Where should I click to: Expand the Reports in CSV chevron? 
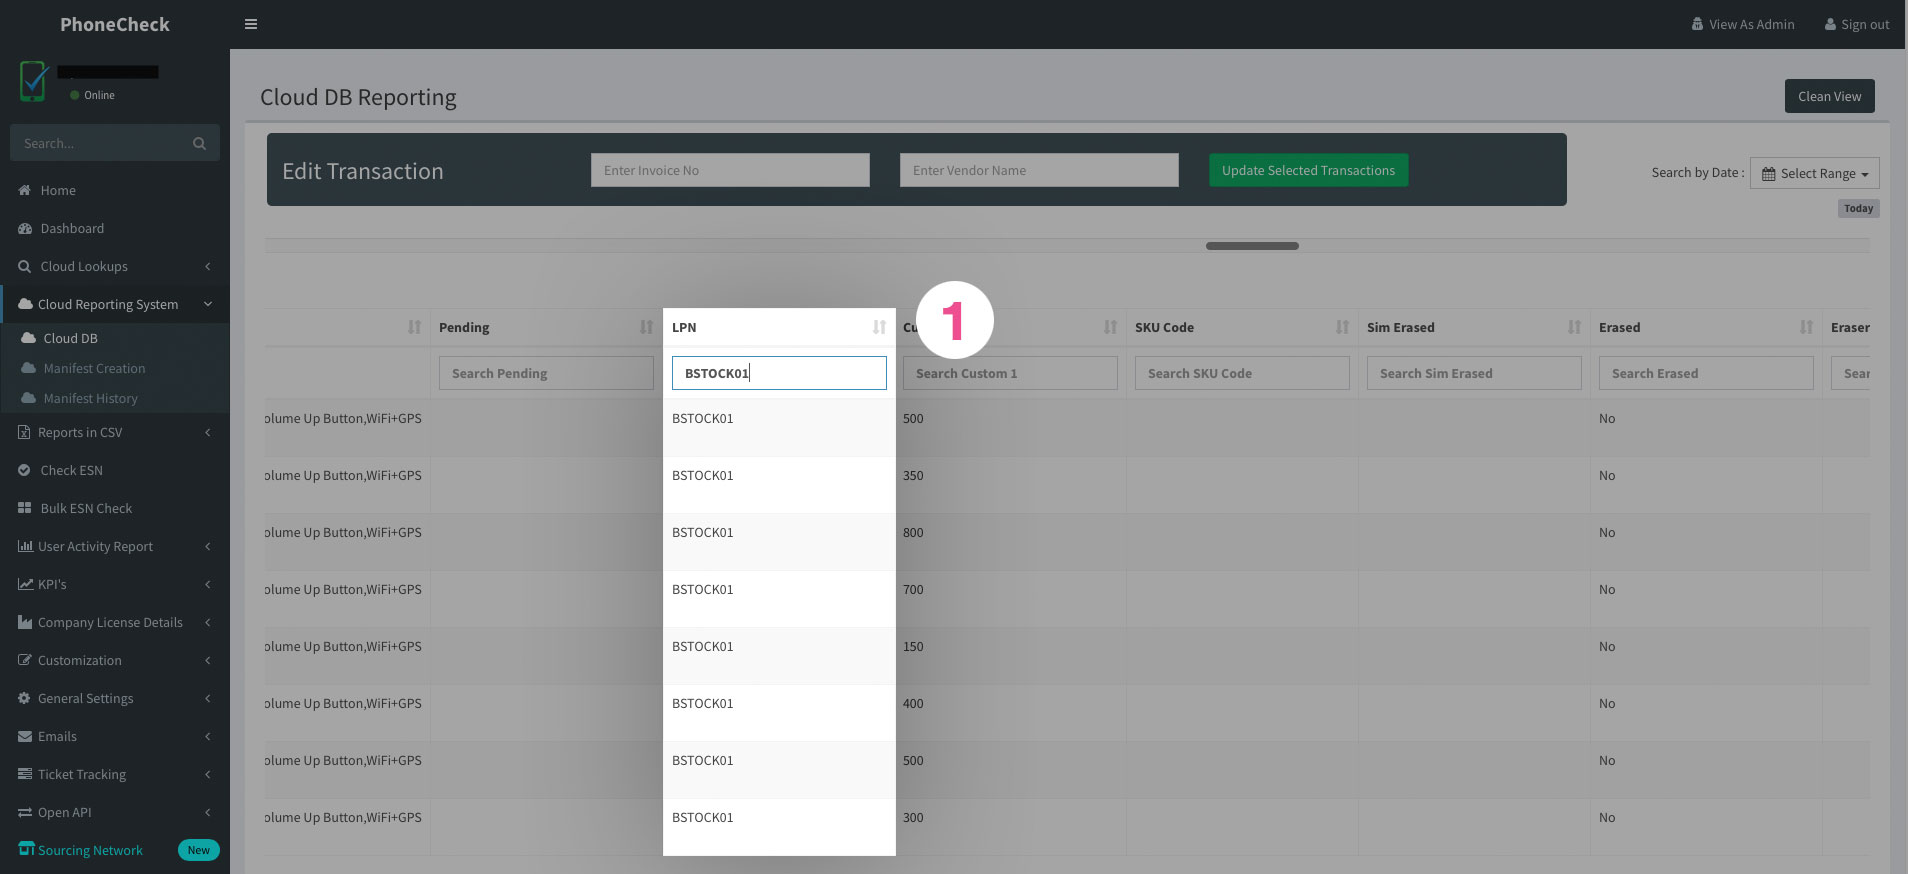coord(207,432)
